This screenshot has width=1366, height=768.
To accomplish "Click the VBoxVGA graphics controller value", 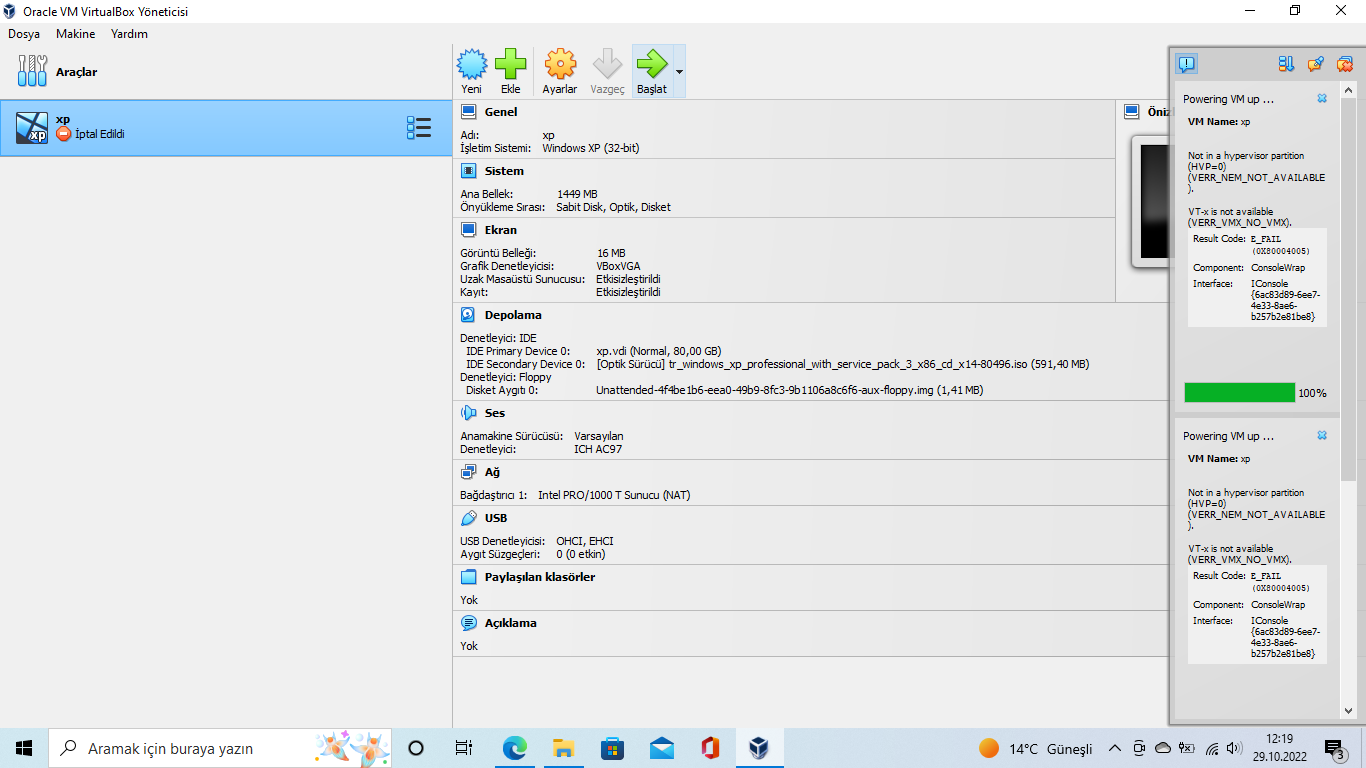I will [x=618, y=266].
